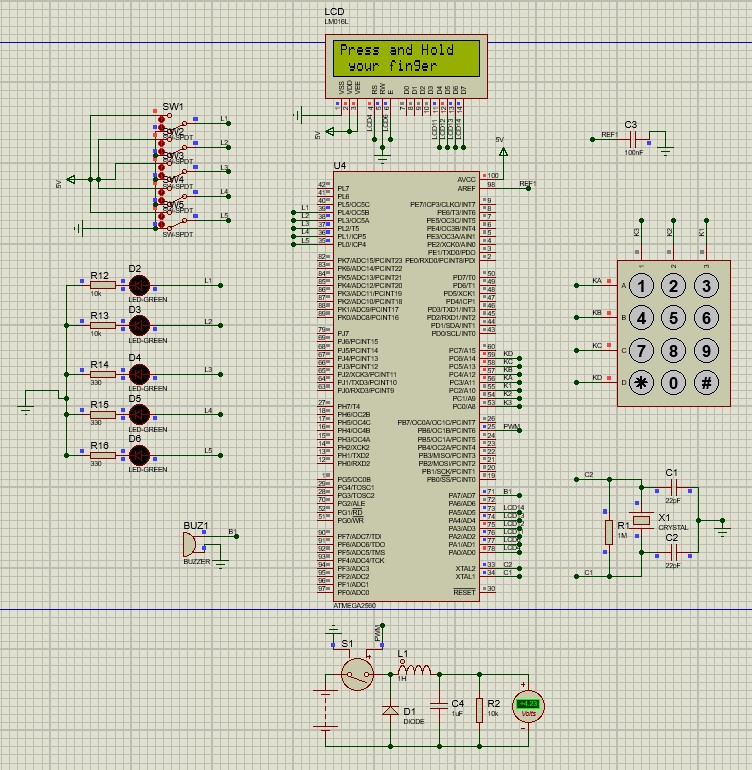Select the D2 green LED
This screenshot has width=752, height=770.
tap(140, 284)
